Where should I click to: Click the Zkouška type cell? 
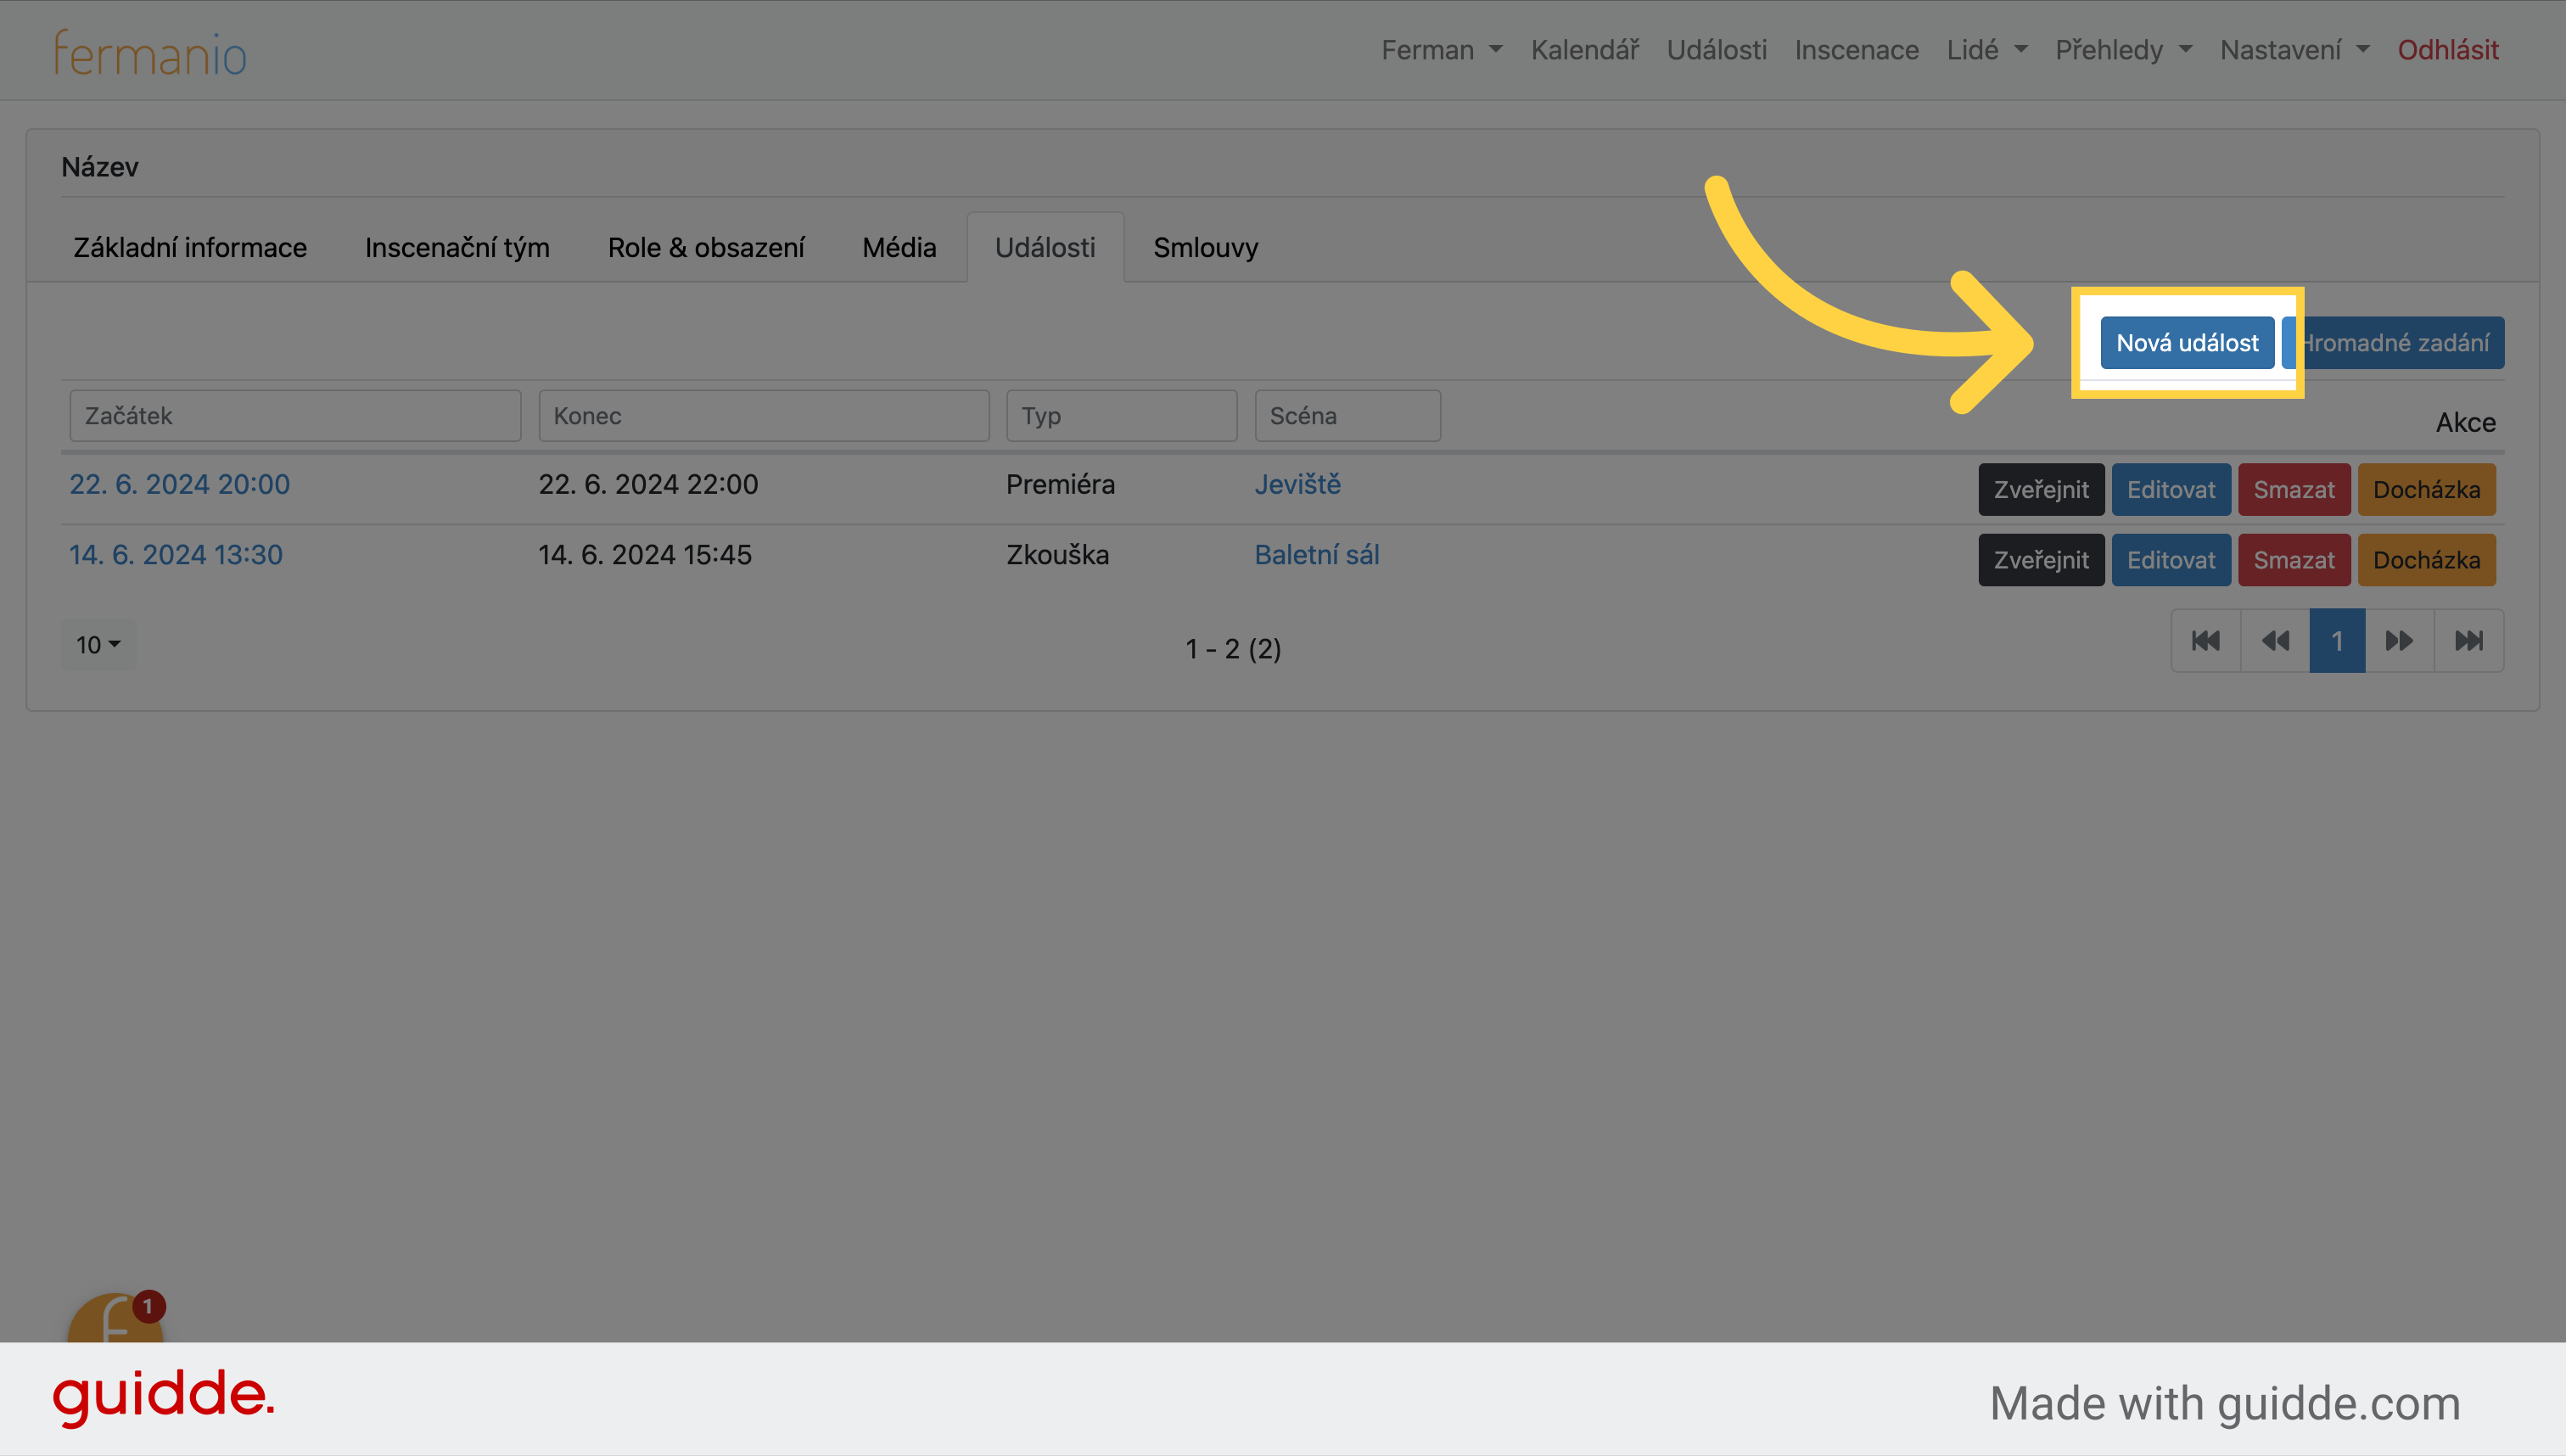1058,555
